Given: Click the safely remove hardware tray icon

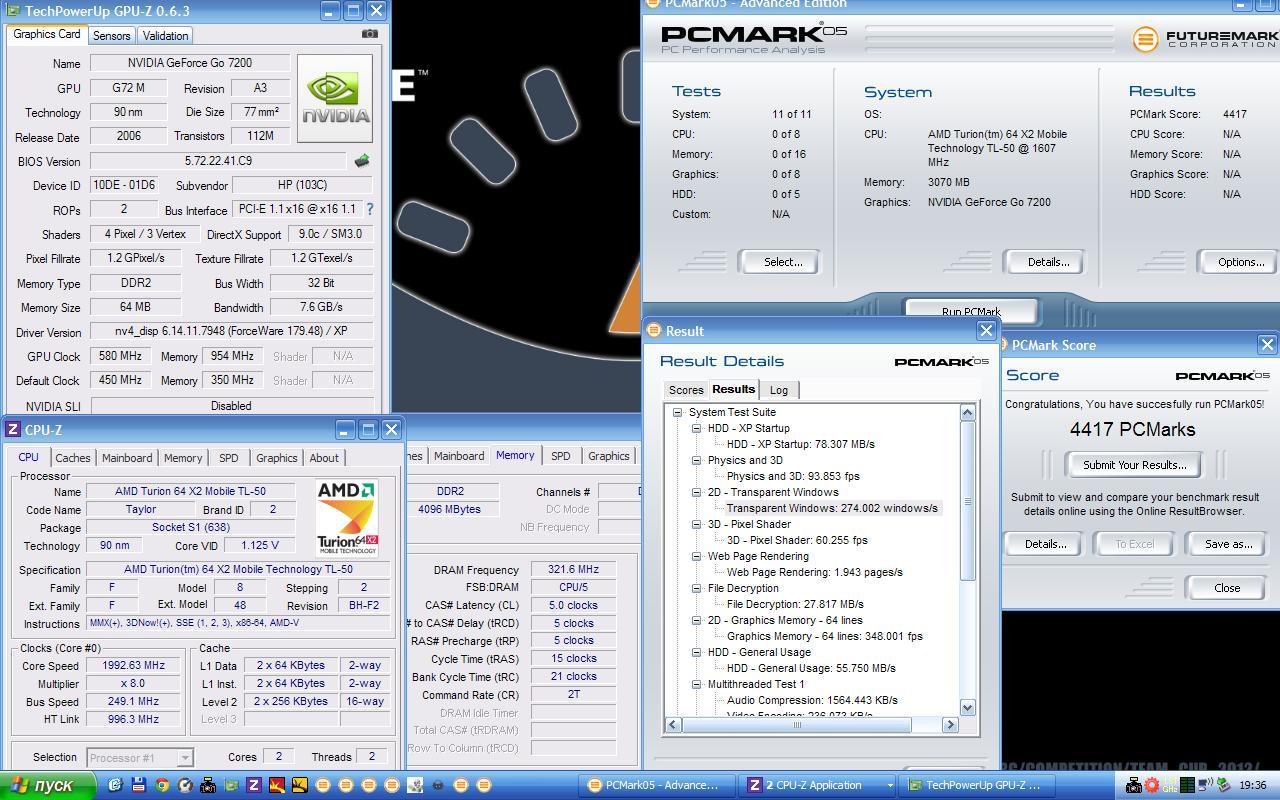Looking at the screenshot, I should tap(1223, 785).
